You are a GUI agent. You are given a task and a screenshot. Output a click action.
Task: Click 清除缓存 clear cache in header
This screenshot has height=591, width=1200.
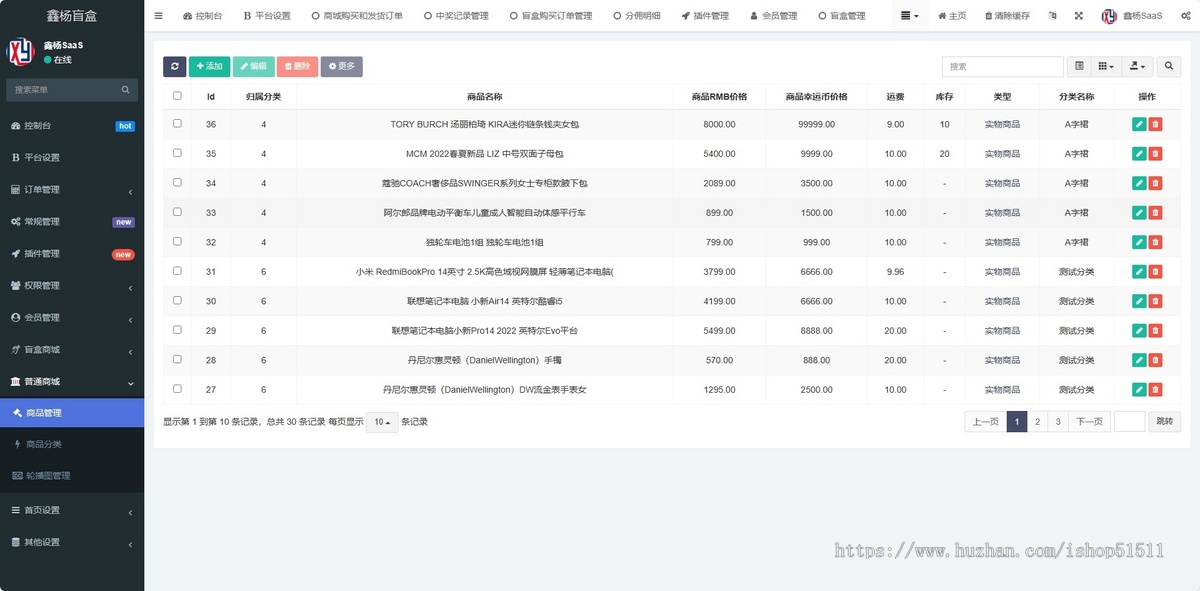coord(1007,16)
